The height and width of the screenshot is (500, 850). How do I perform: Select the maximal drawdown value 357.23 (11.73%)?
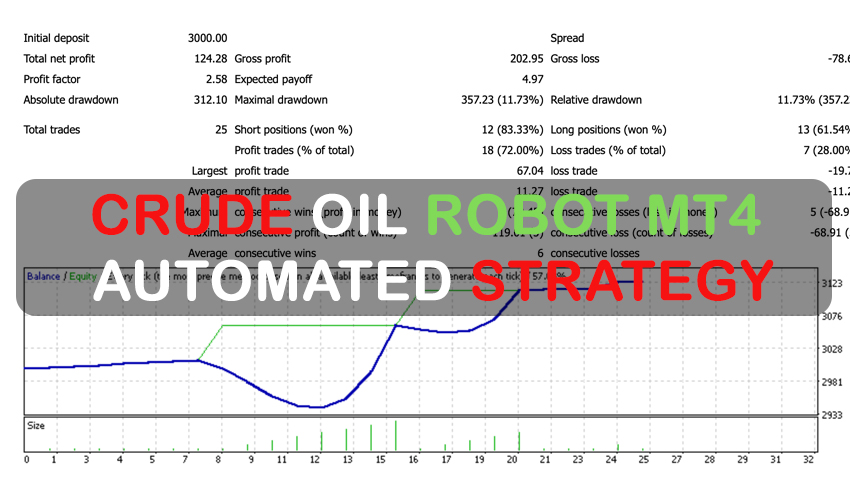[x=502, y=100]
